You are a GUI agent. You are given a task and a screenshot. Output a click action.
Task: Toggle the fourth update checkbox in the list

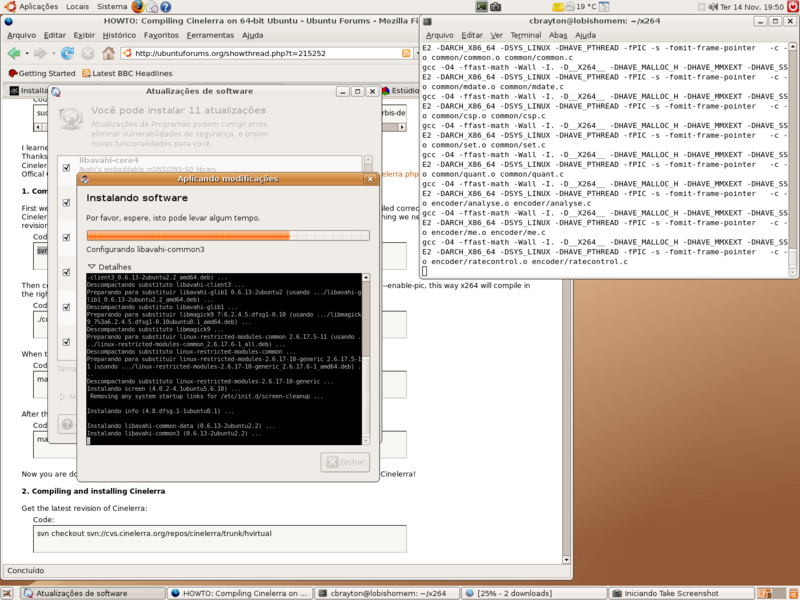66,272
